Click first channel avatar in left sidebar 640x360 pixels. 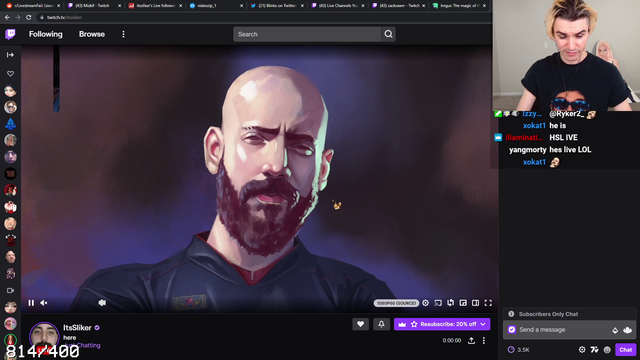coord(10,91)
